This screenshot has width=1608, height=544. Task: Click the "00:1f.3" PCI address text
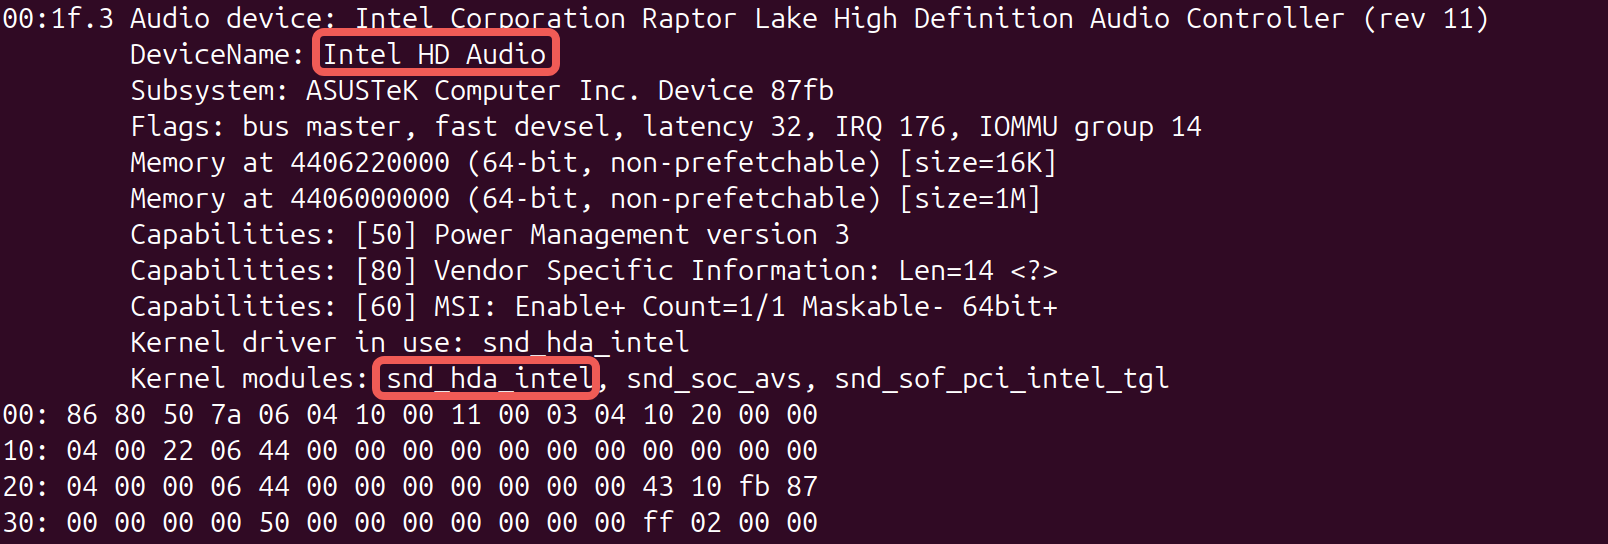pyautogui.click(x=58, y=18)
